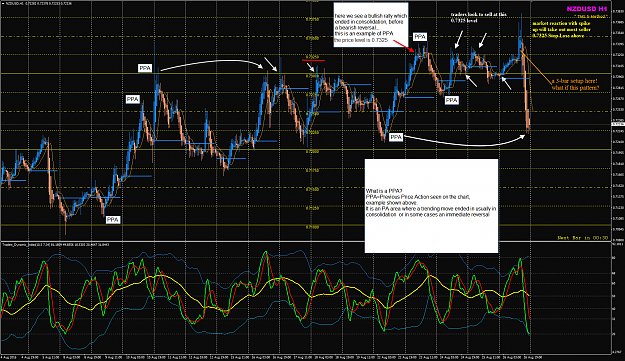
Task: Click yellow 'market reaction with spike' note
Action: pyautogui.click(x=562, y=29)
